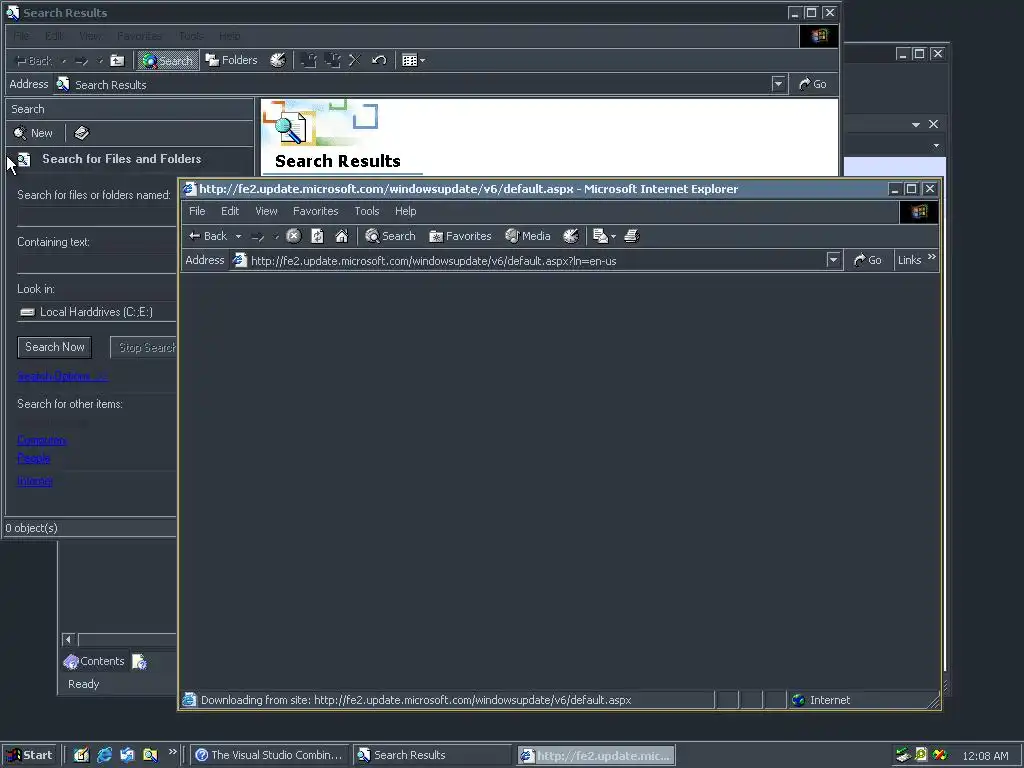
Task: Click the People link in search pane
Action: coord(33,458)
